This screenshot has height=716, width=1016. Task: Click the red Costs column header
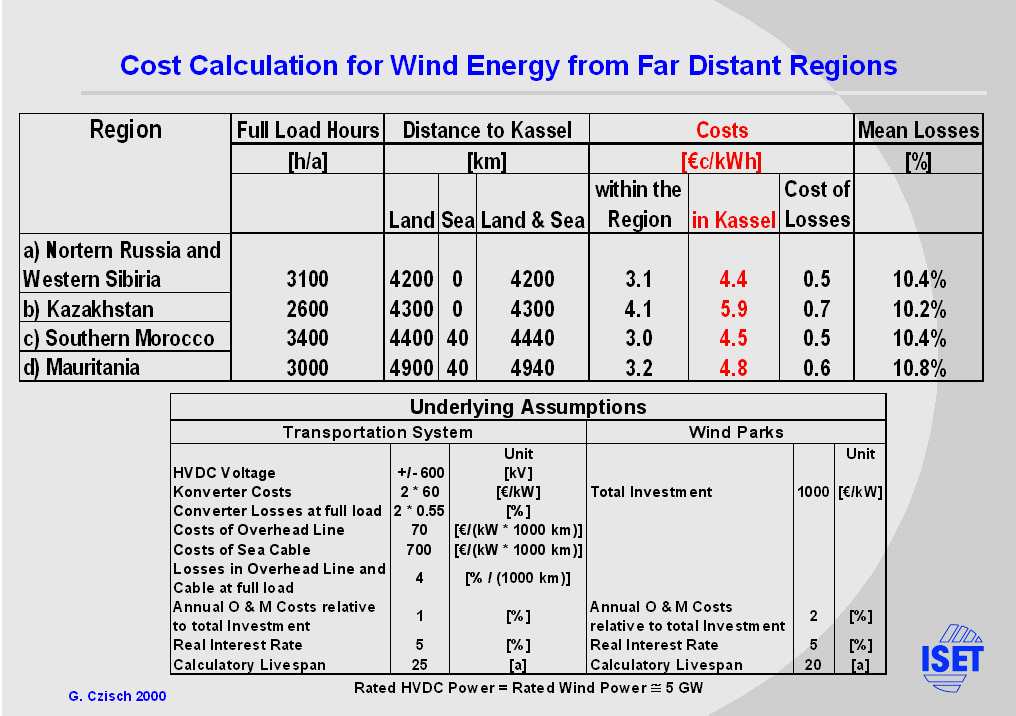pyautogui.click(x=721, y=130)
